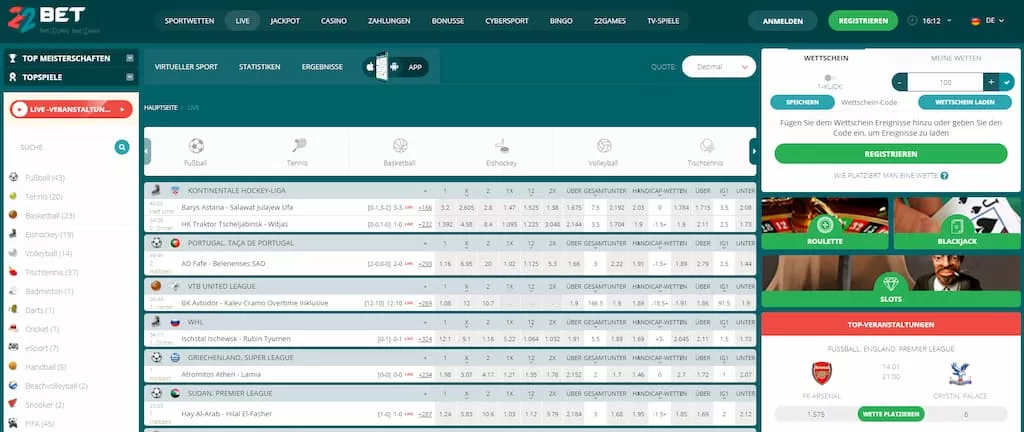Select the Tennis icon in sport carousel
The width and height of the screenshot is (1024, 432).
click(299, 146)
